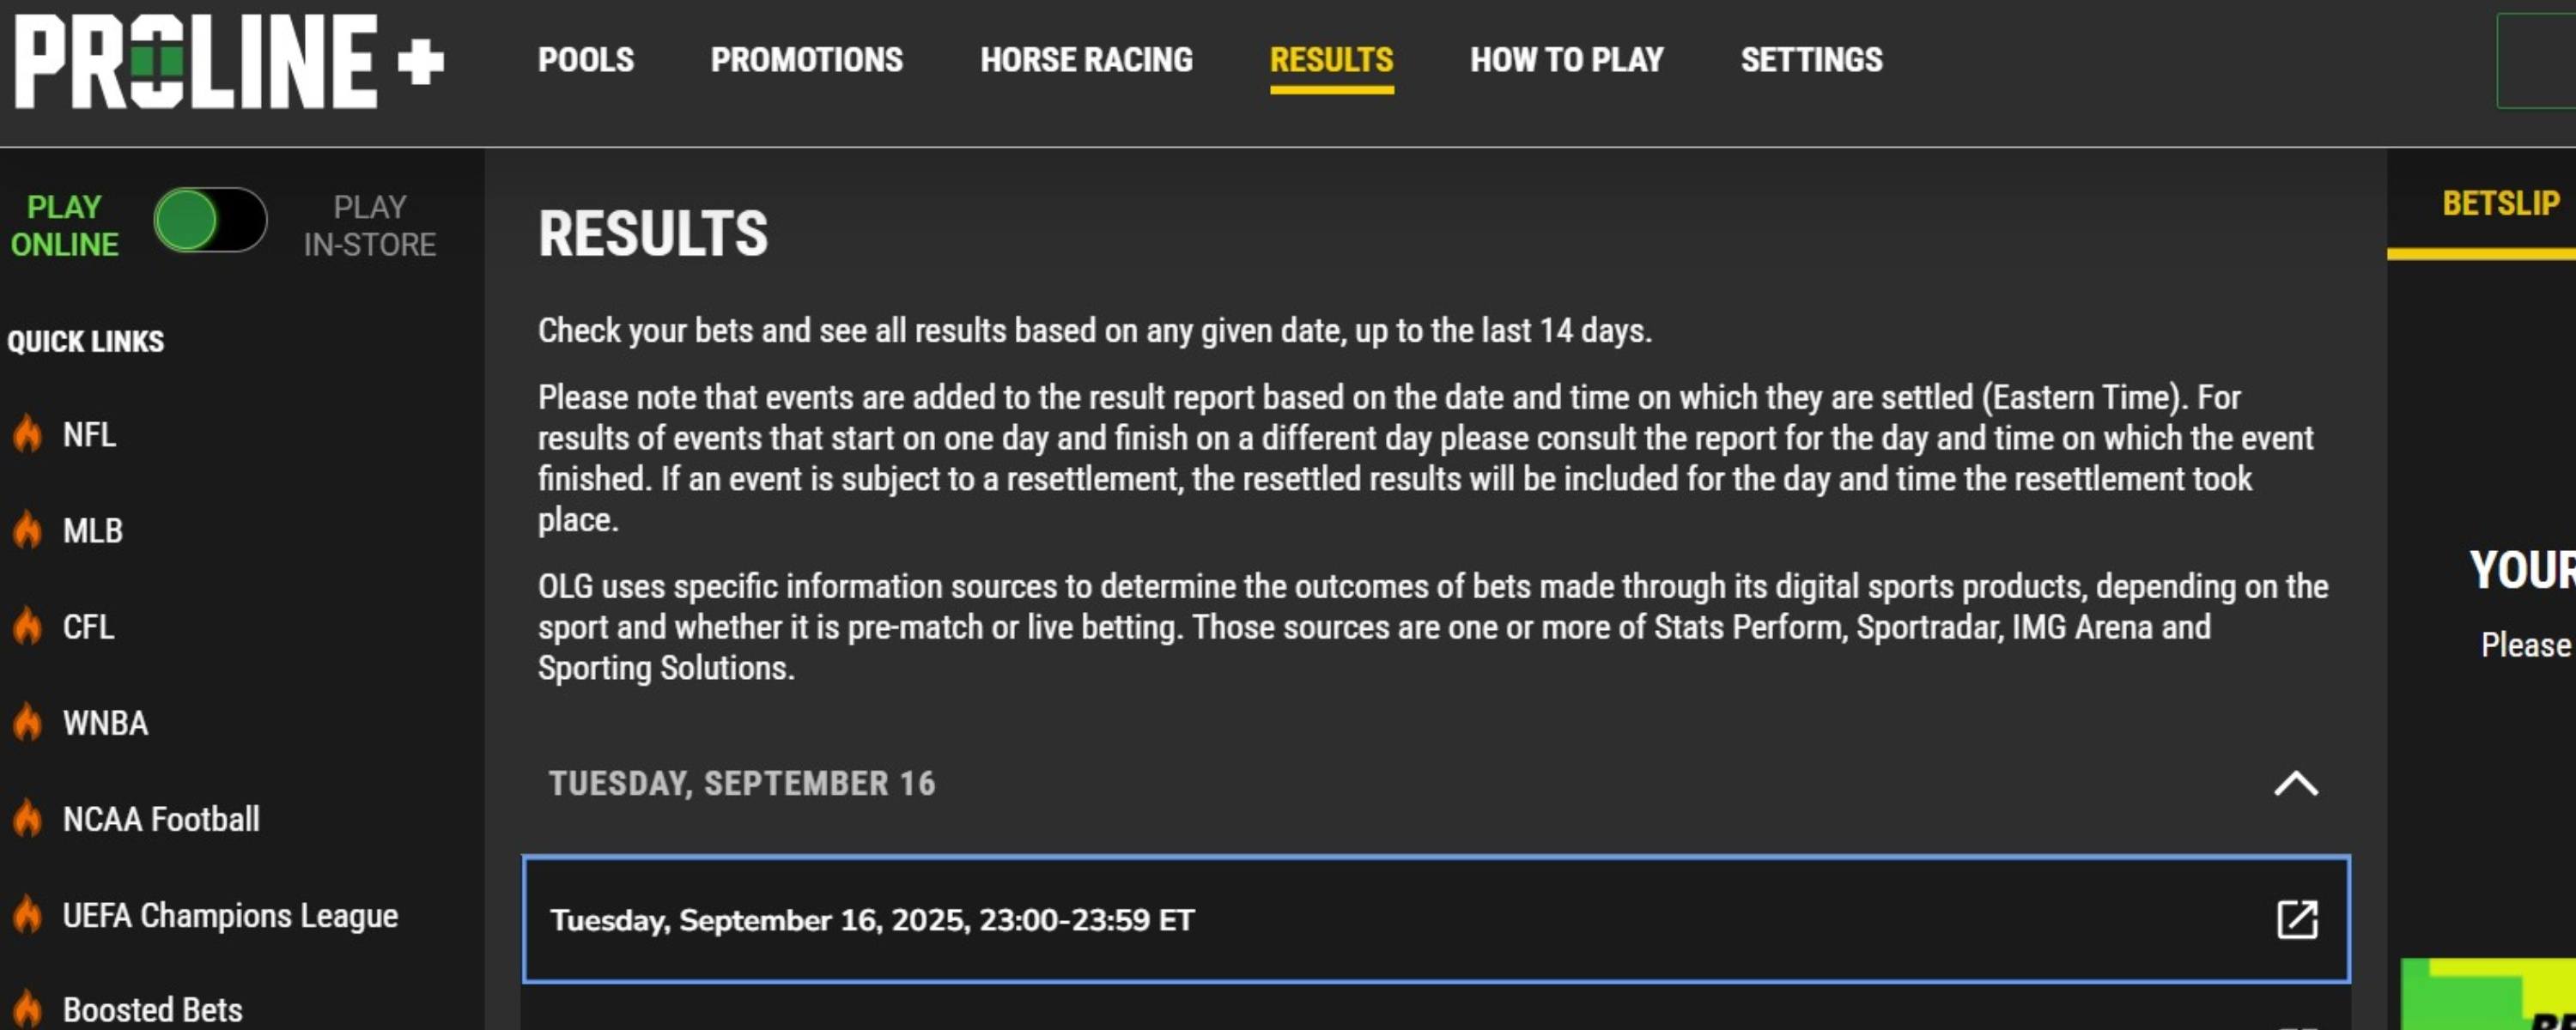Click the flame icon beside MLB
The height and width of the screenshot is (1030, 2576).
[28, 530]
